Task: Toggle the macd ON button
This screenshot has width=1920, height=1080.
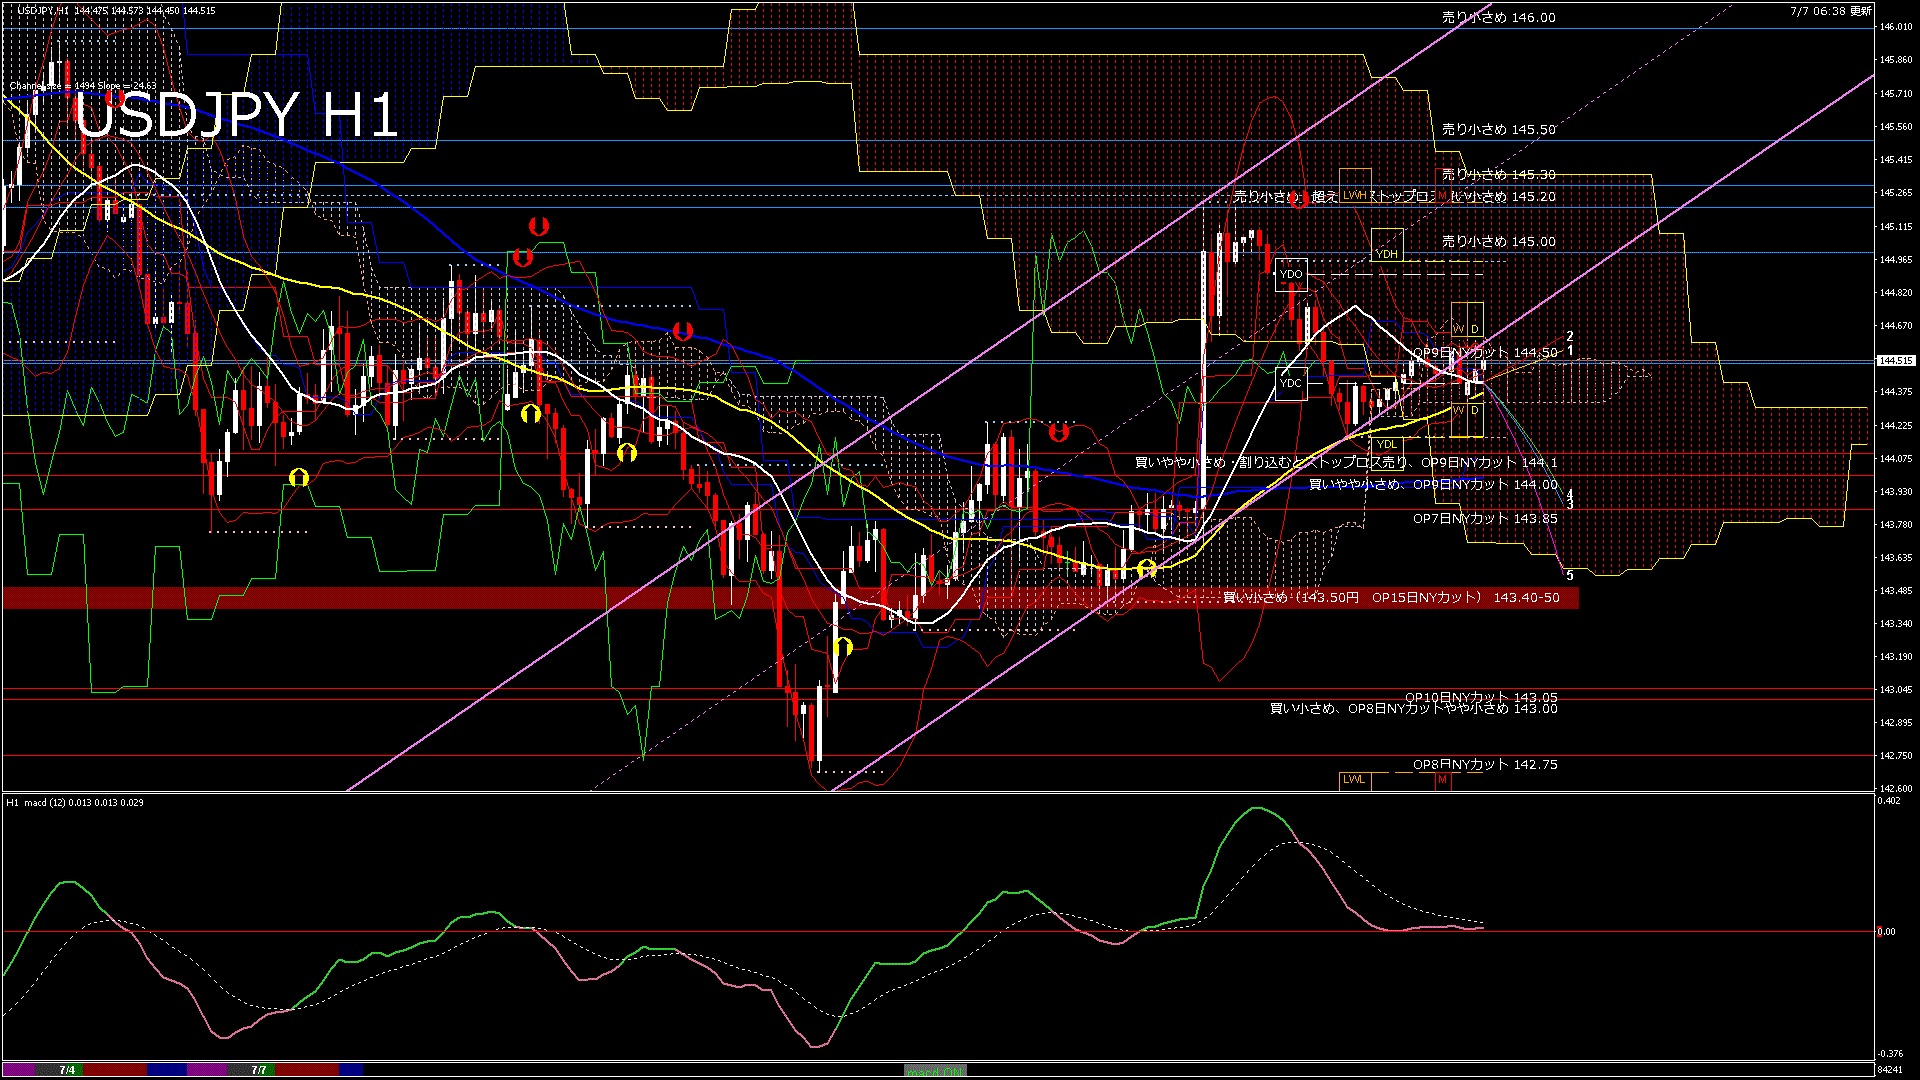Action: [x=935, y=1071]
